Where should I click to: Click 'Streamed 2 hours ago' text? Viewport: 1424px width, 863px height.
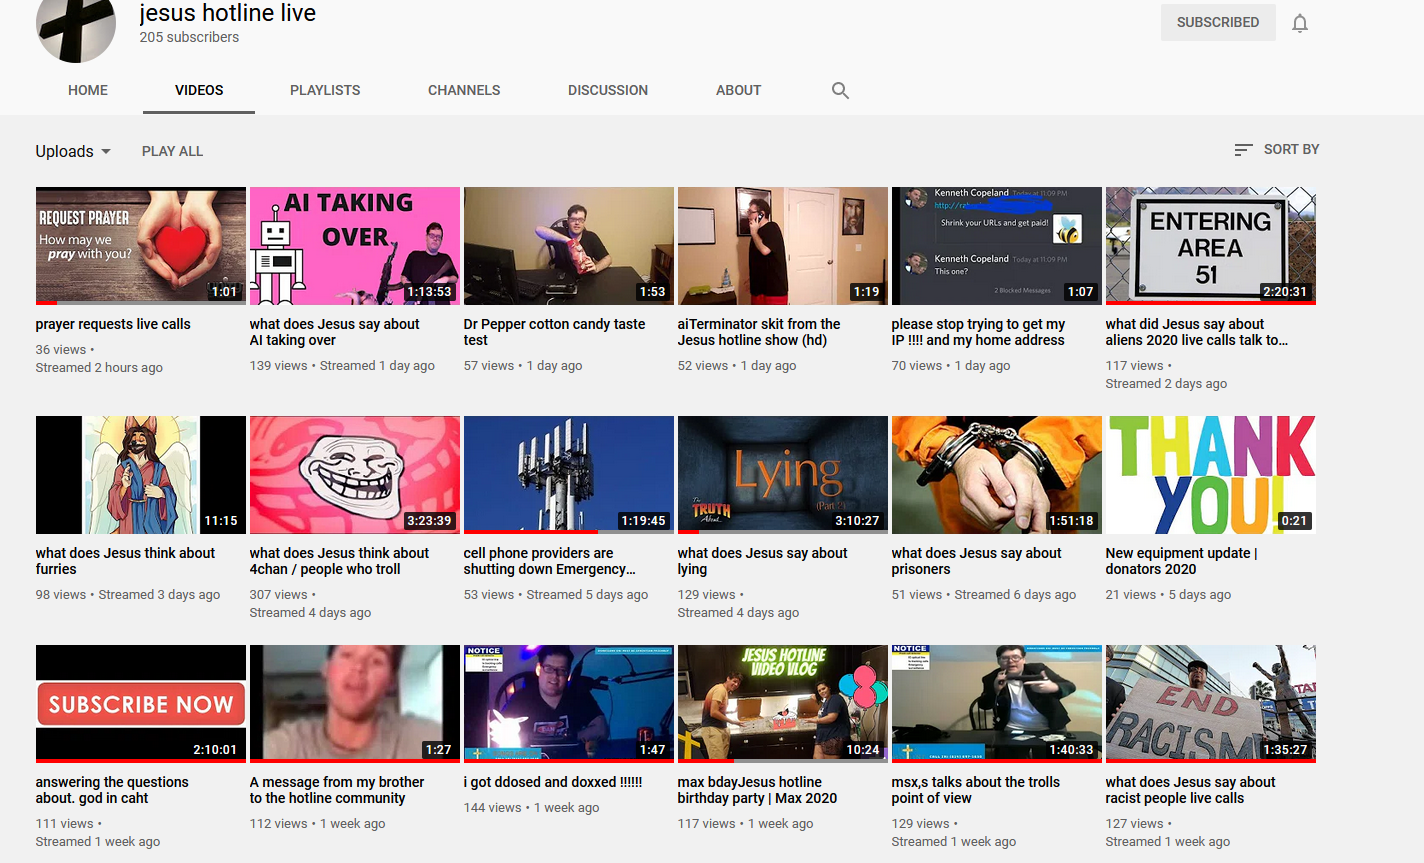coord(99,368)
